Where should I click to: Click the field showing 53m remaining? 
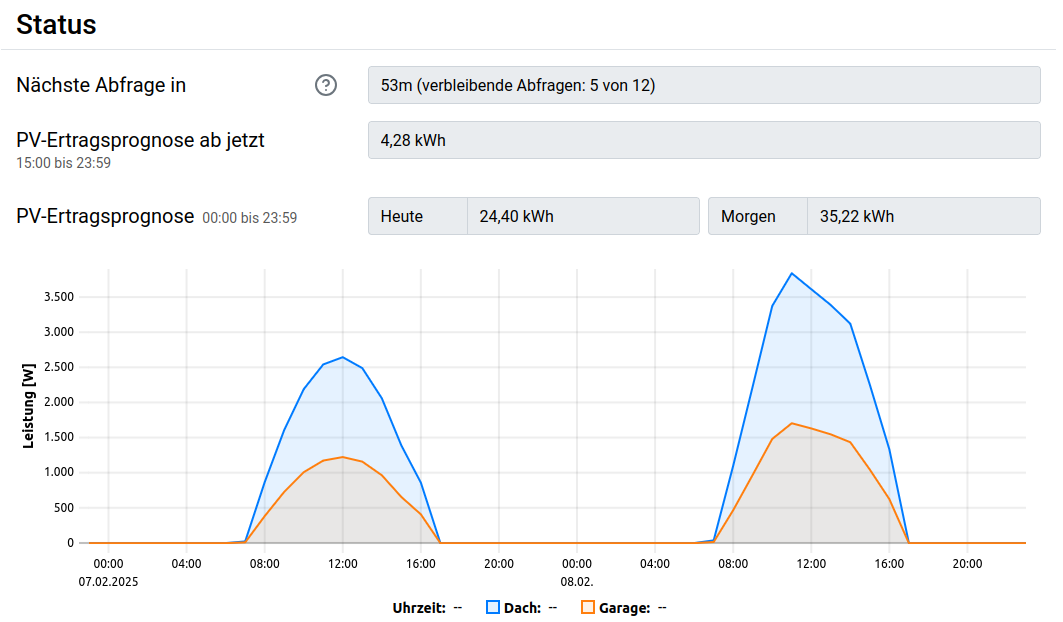tap(704, 85)
